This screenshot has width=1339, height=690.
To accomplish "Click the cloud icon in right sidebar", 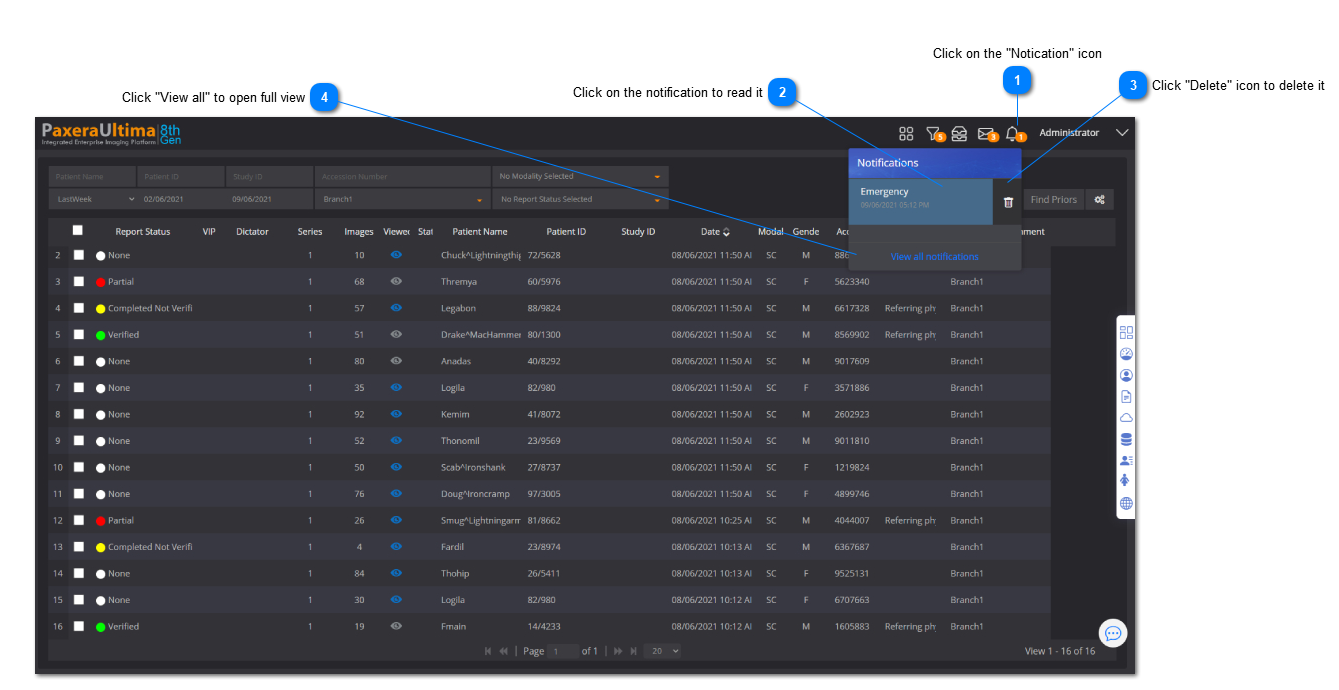I will 1126,418.
